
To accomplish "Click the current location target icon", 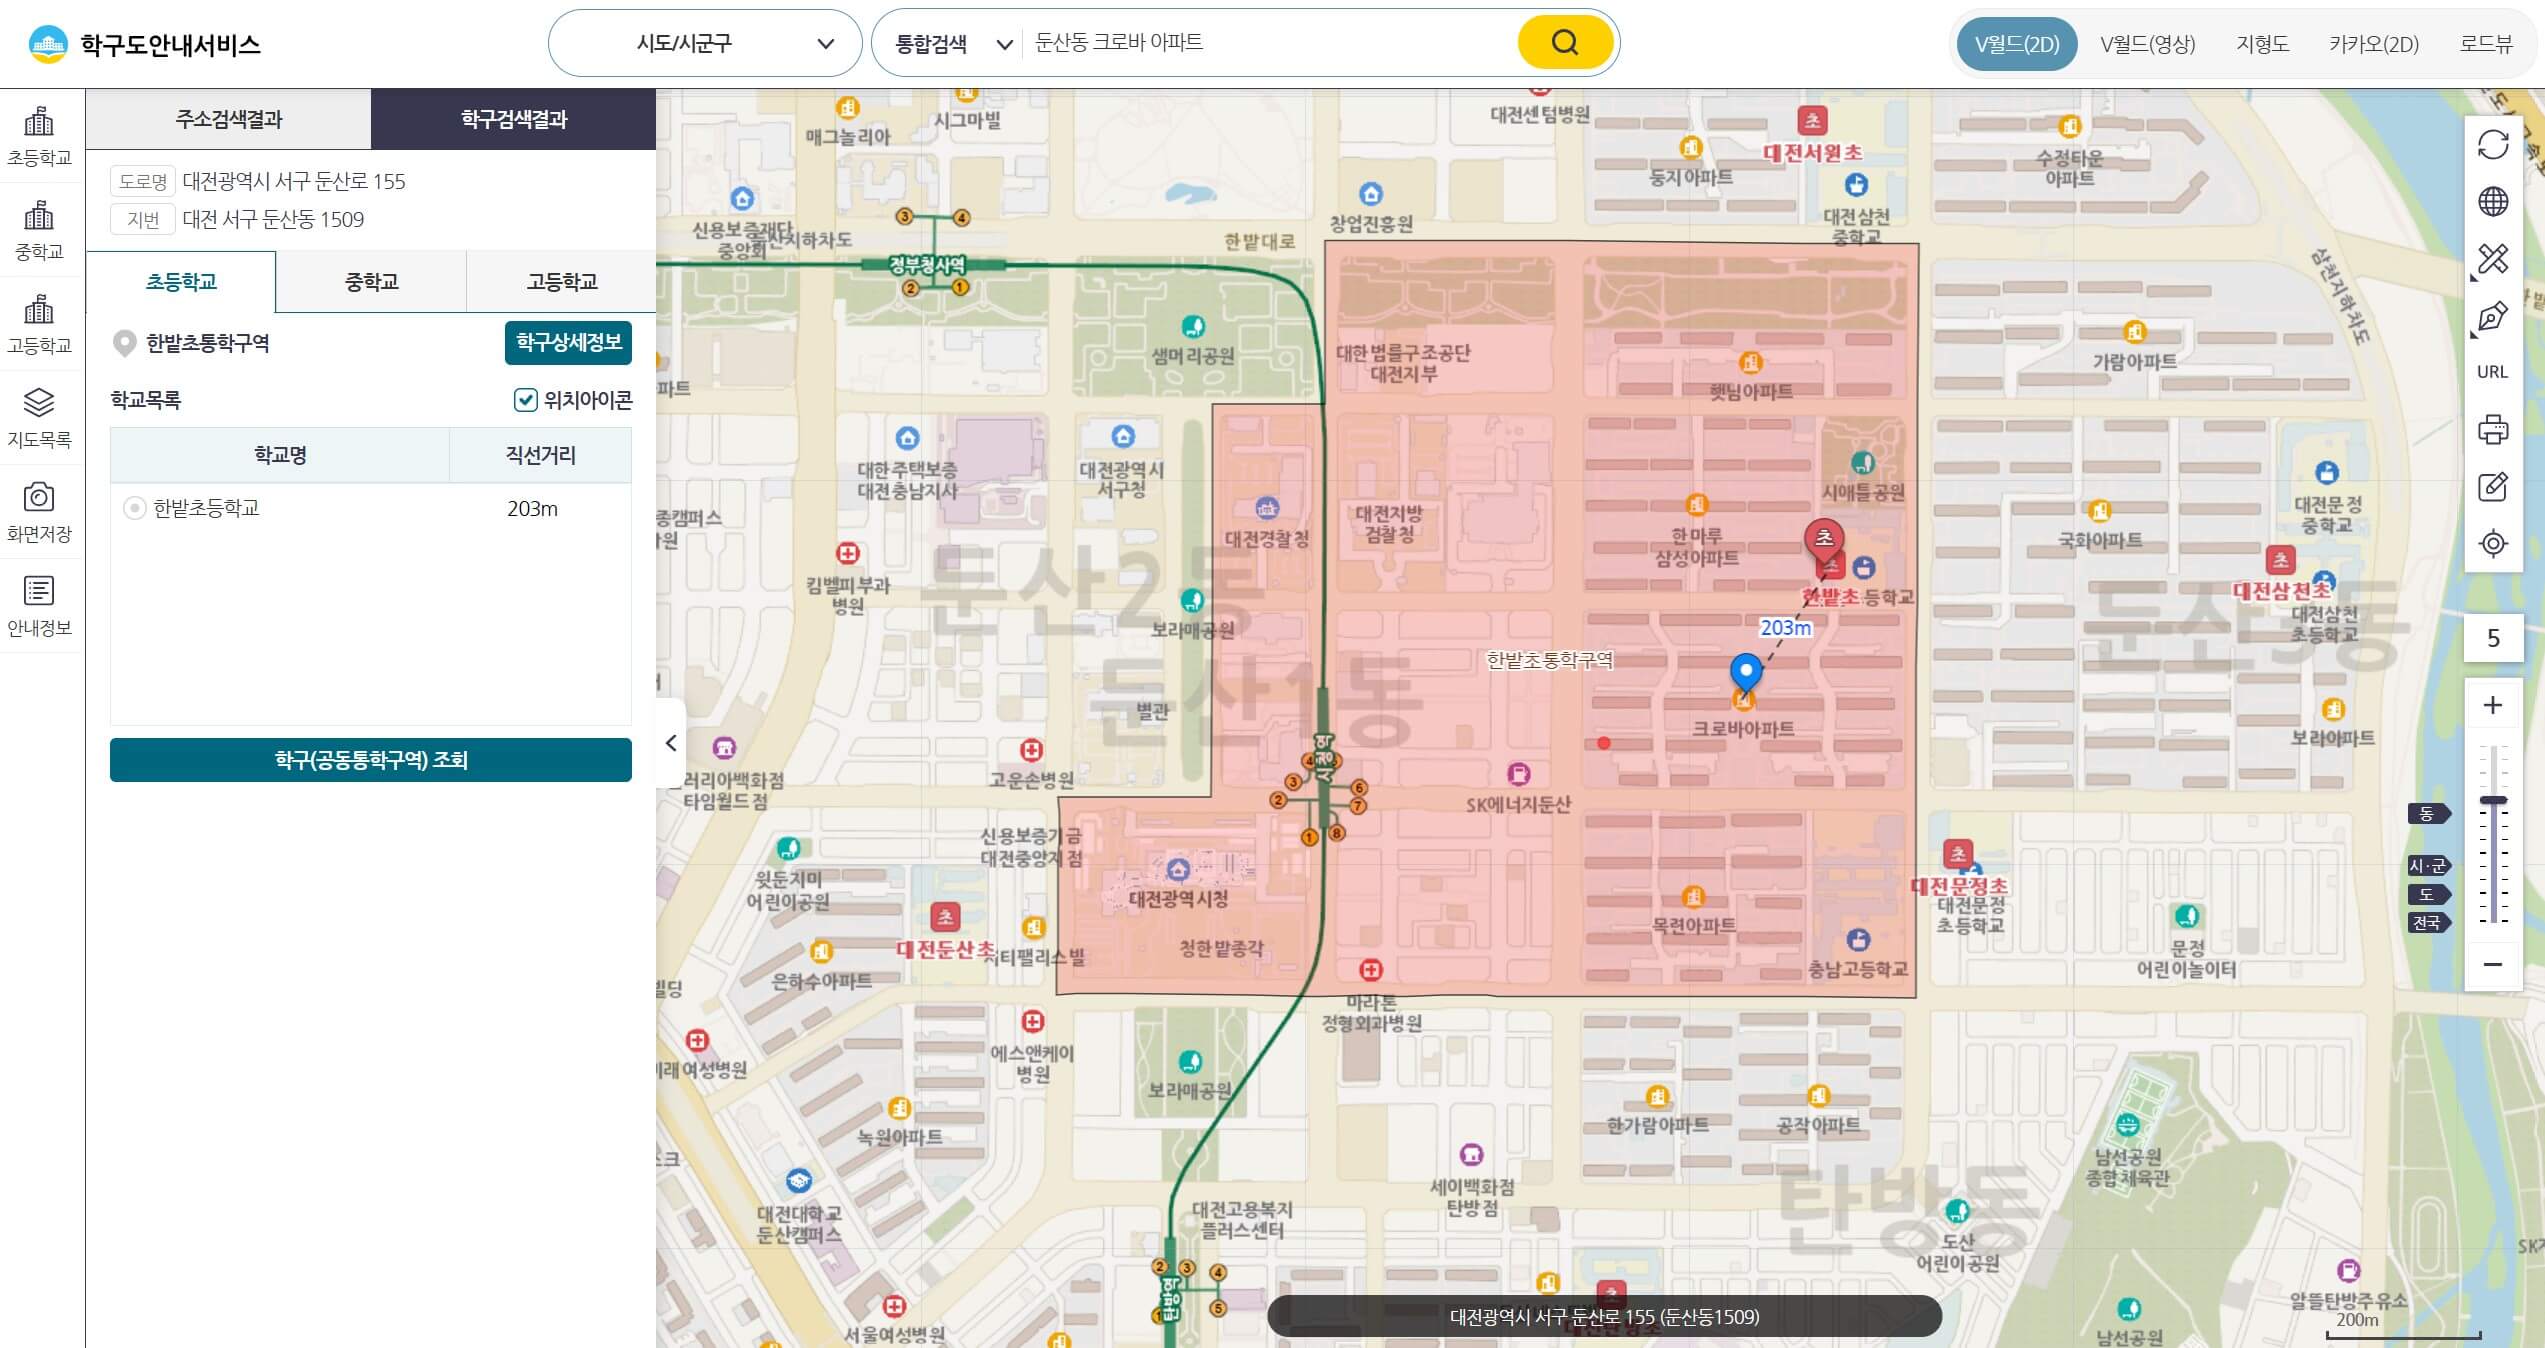I will pos(2492,544).
